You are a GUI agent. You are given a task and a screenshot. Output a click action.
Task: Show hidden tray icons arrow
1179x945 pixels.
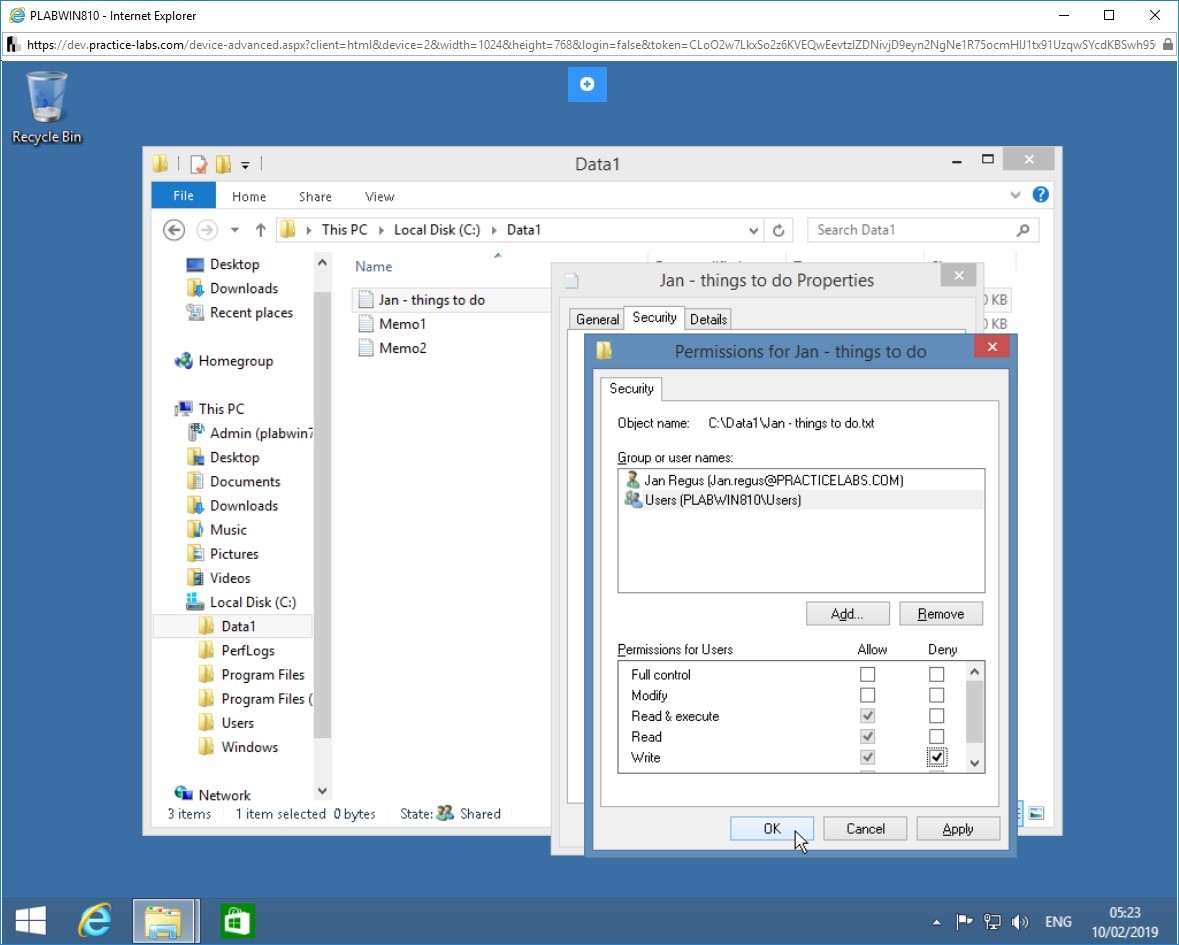click(936, 922)
